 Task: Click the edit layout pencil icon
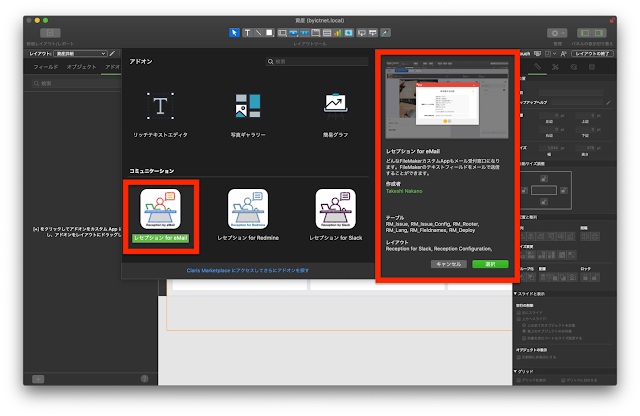[112, 53]
